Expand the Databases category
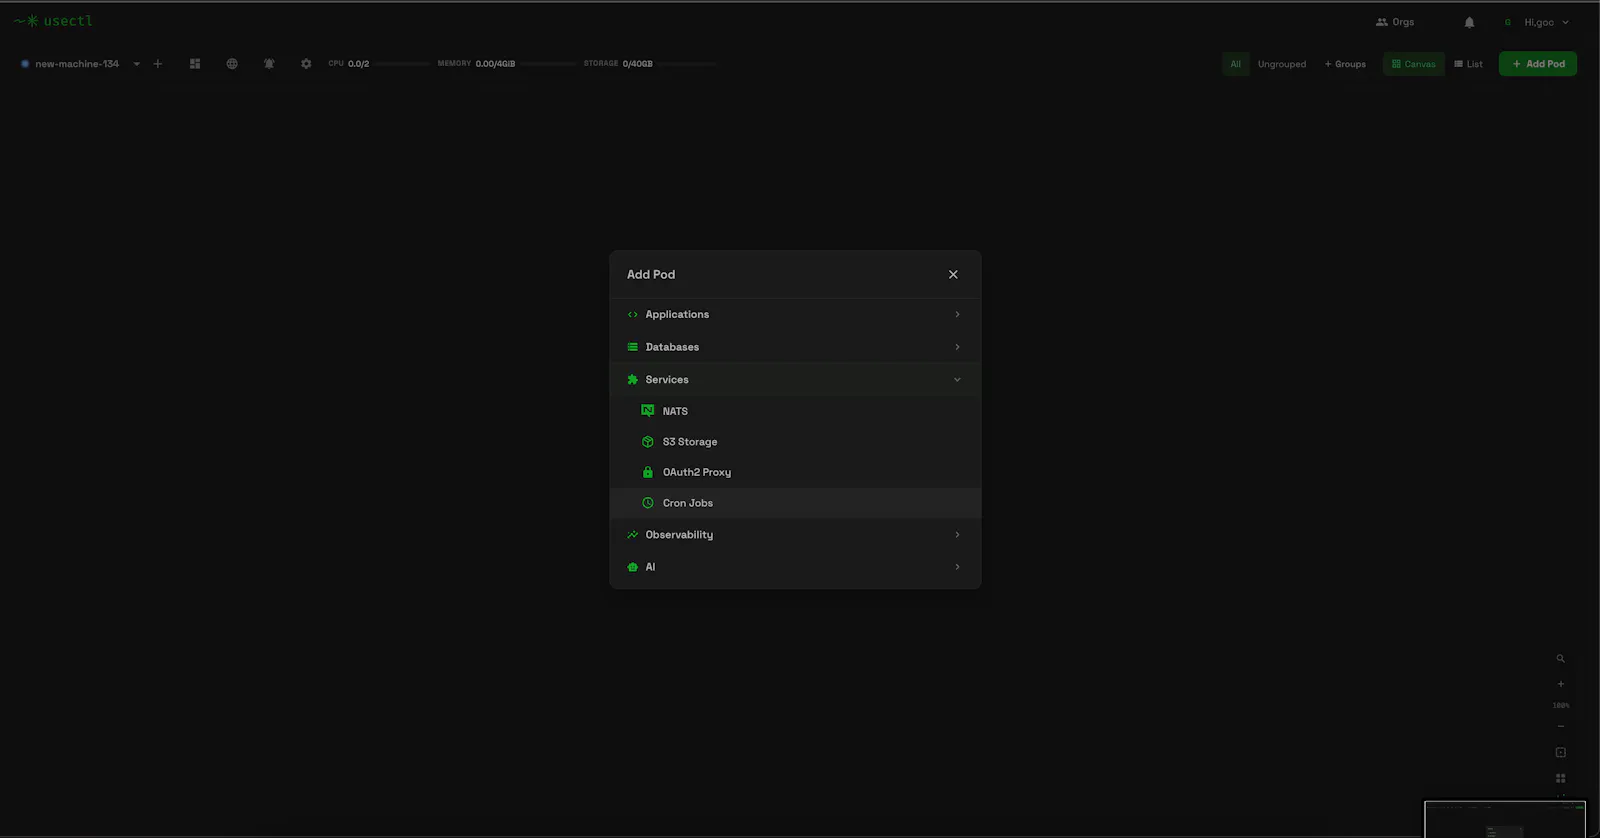Screen dimensions: 1600x838 (795, 347)
